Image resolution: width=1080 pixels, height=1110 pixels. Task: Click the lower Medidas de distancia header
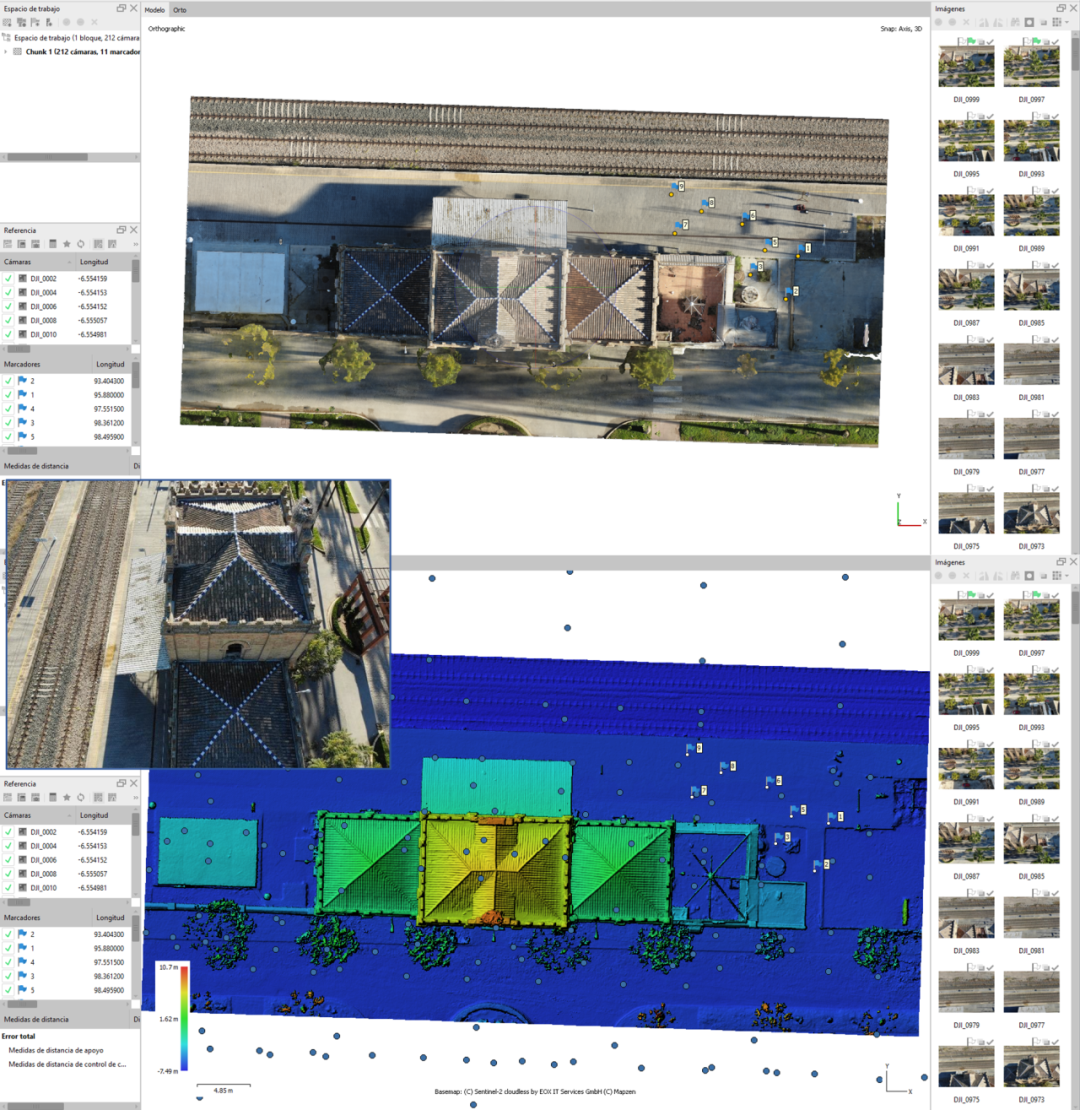(65, 1019)
